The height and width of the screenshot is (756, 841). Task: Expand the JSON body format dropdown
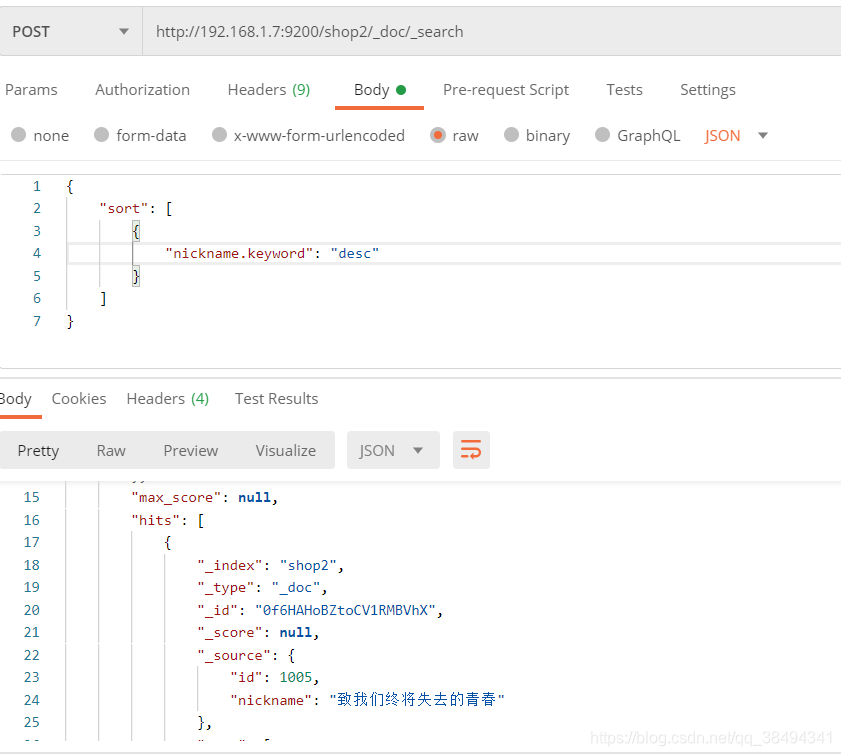click(737, 135)
